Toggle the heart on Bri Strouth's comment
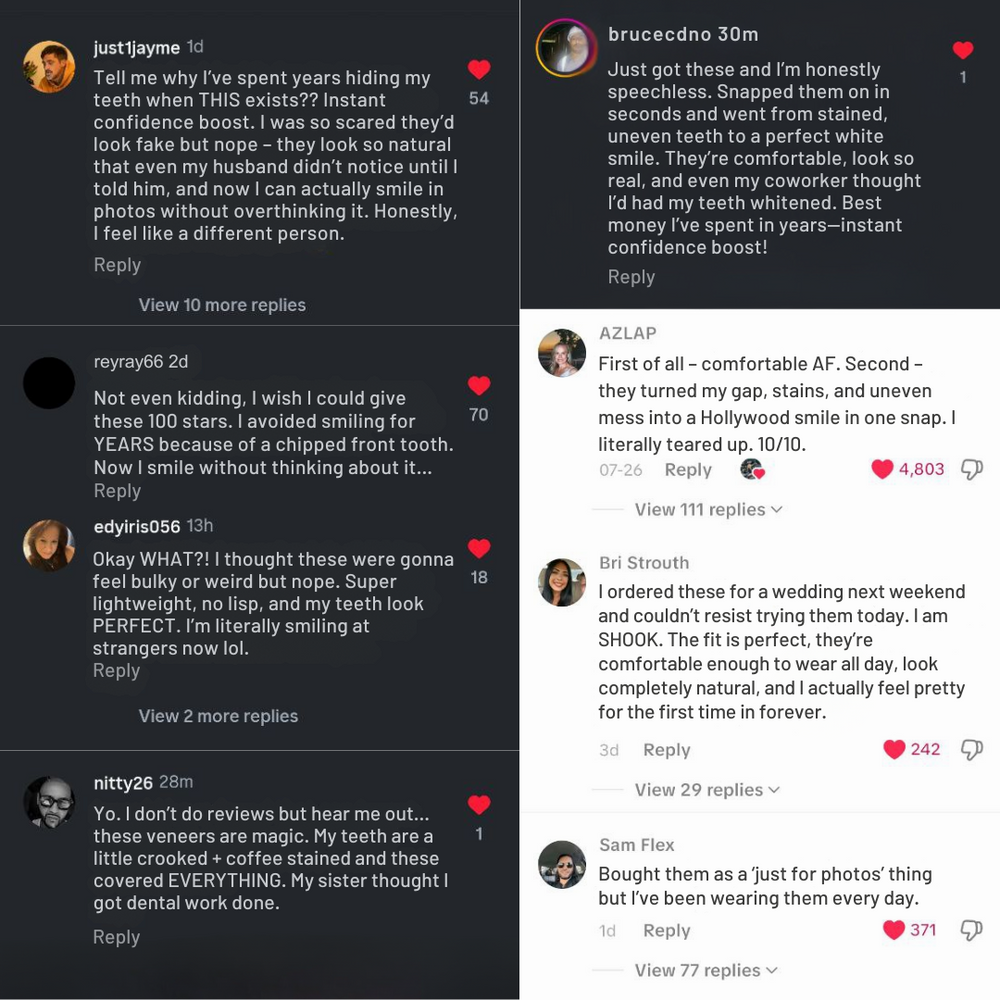The image size is (1000, 1000). [894, 750]
